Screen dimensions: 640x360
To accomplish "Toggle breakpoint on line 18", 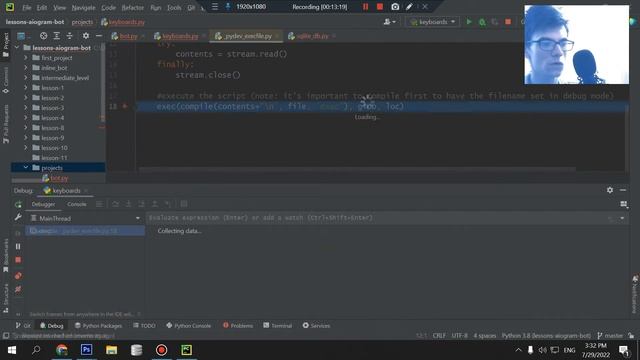I will [125, 107].
